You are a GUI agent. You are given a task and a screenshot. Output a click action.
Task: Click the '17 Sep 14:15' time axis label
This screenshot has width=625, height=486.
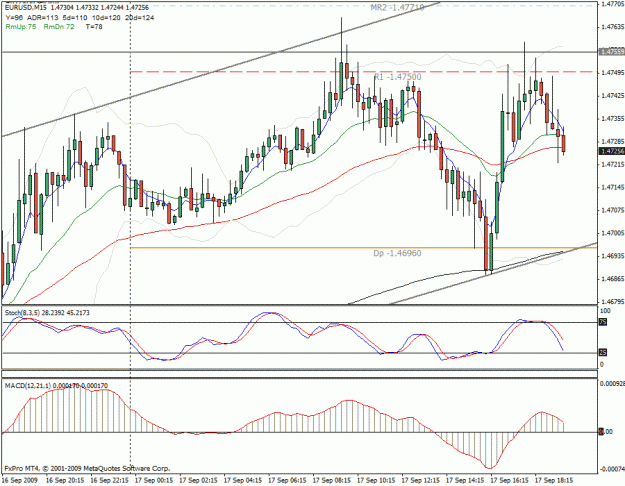(x=465, y=480)
